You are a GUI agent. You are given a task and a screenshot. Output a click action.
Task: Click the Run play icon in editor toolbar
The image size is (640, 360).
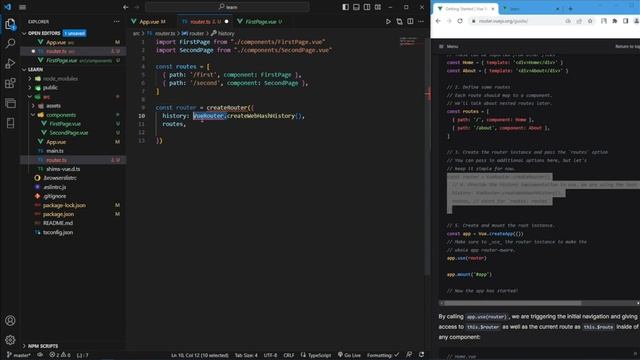[x=388, y=21]
